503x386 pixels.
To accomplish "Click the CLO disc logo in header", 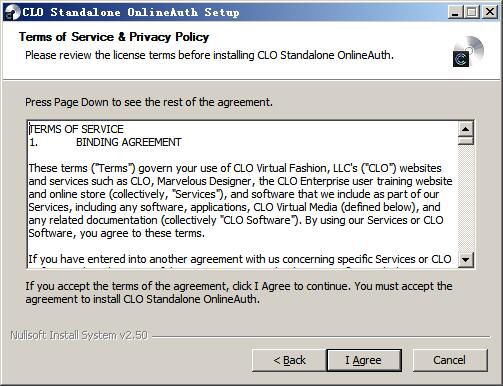I will [468, 51].
